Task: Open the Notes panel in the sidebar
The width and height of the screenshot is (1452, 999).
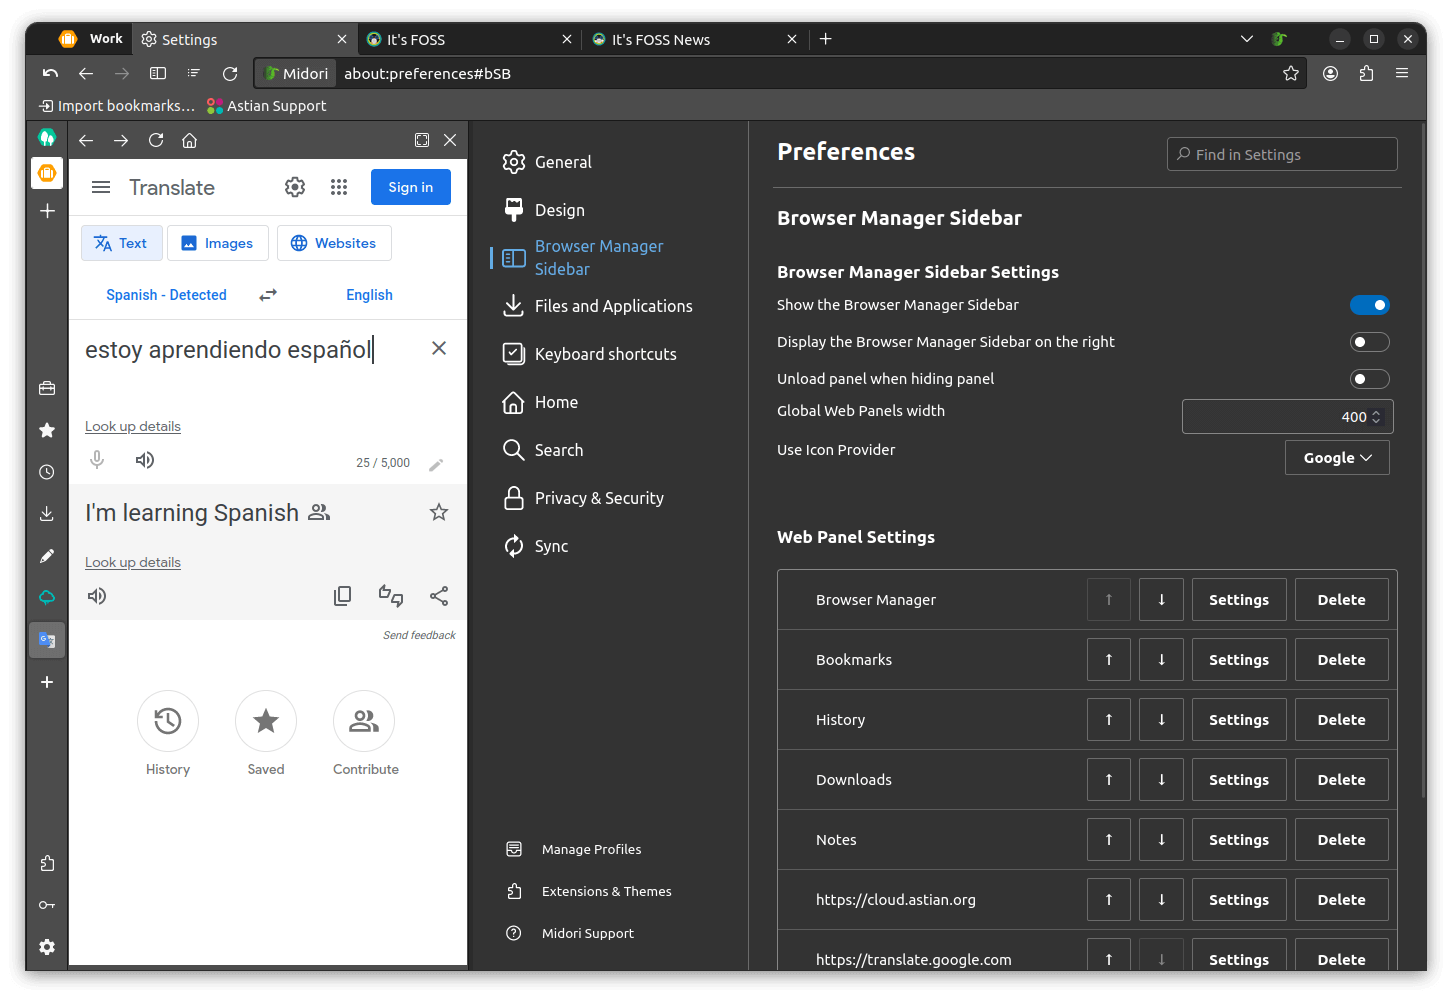Action: (x=47, y=556)
